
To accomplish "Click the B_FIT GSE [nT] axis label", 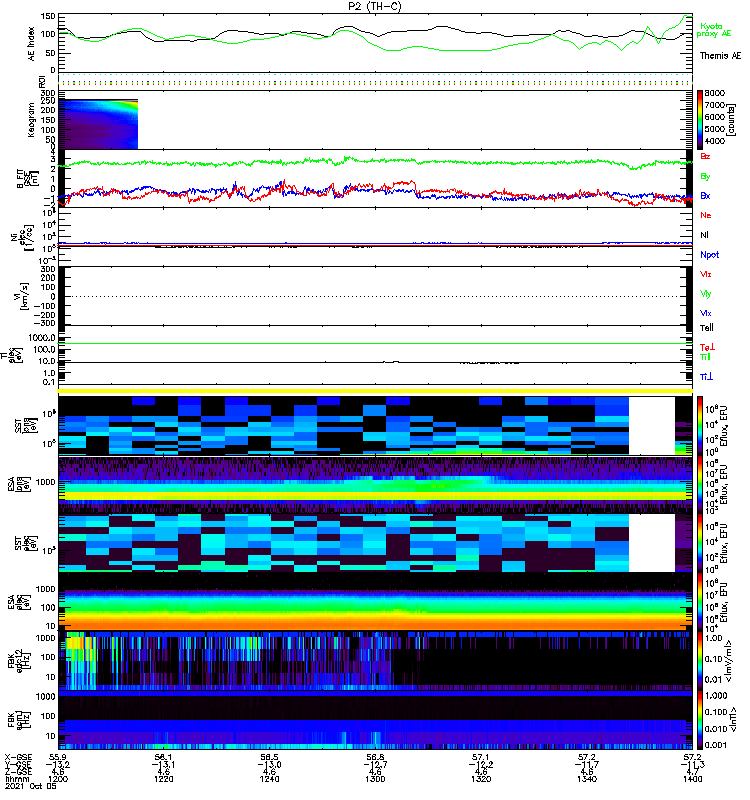I will pyautogui.click(x=28, y=179).
